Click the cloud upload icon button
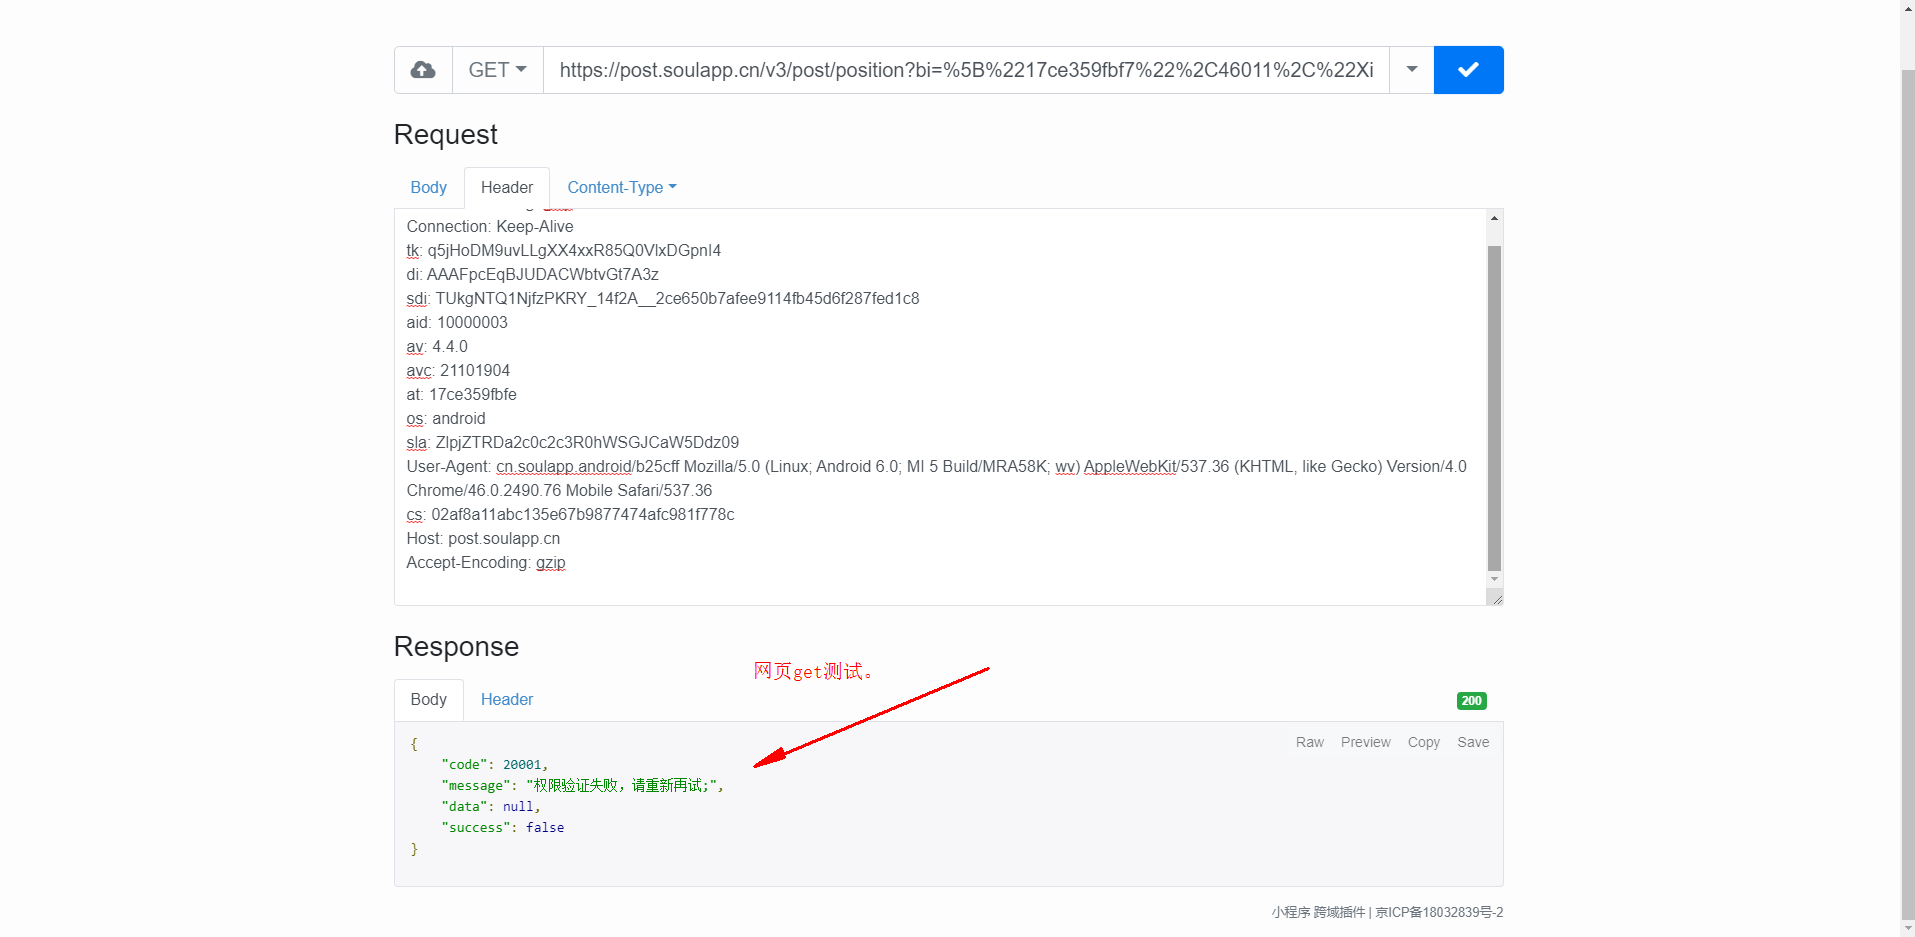Viewport: 1915px width, 937px height. tap(423, 70)
